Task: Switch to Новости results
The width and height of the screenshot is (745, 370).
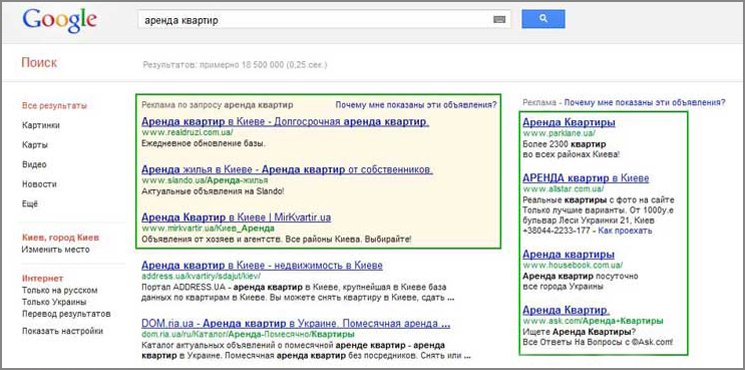Action: [x=39, y=184]
